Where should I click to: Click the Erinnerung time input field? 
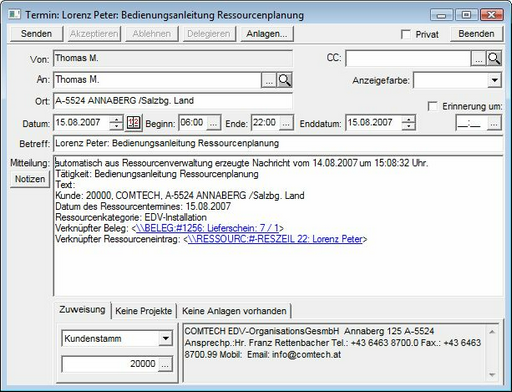point(471,123)
